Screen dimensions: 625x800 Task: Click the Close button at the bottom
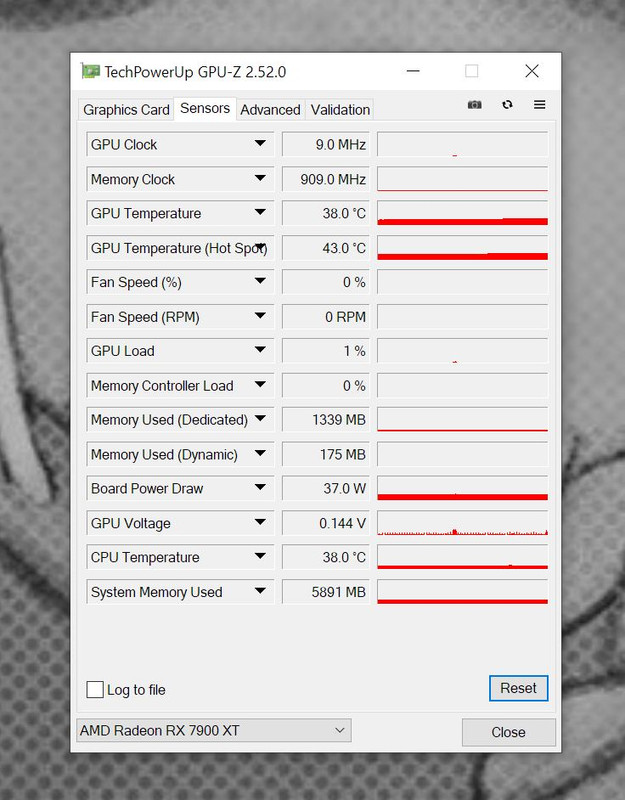(508, 732)
